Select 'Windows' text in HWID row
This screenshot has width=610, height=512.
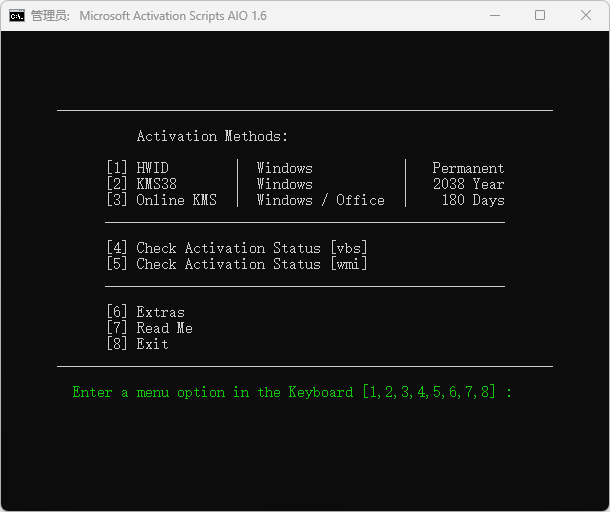tap(285, 168)
